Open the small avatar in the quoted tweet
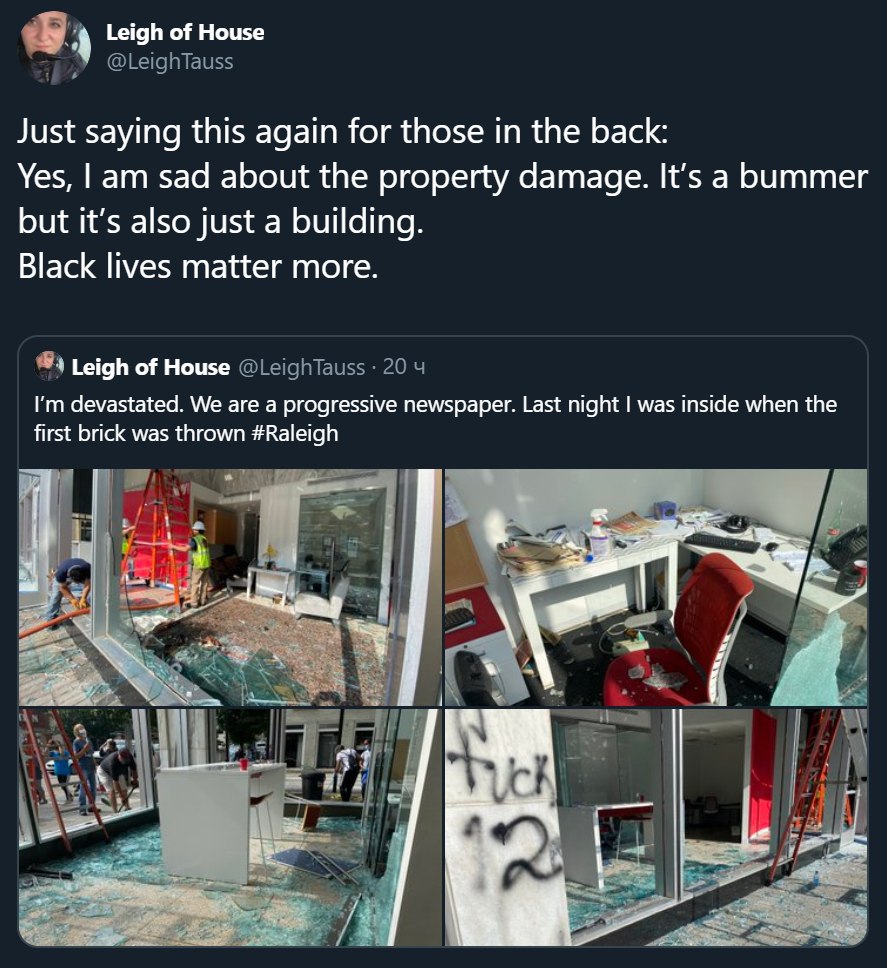The width and height of the screenshot is (887, 968). click(x=49, y=366)
